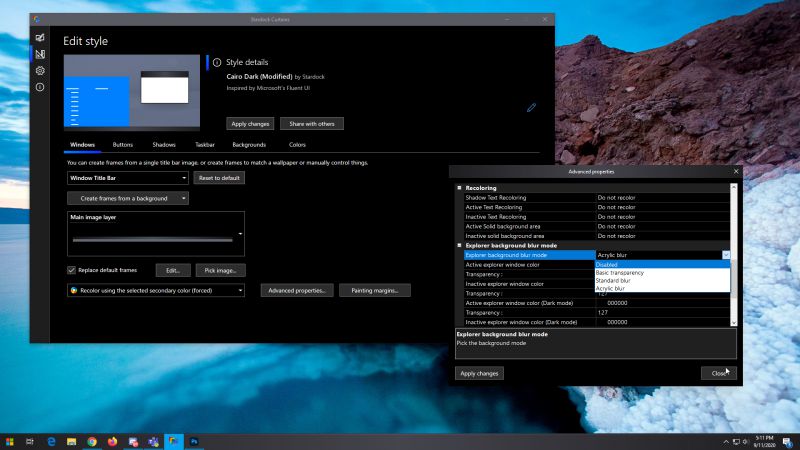Select the styles icon at top of sidebar
This screenshot has height=450, width=800.
tap(40, 37)
